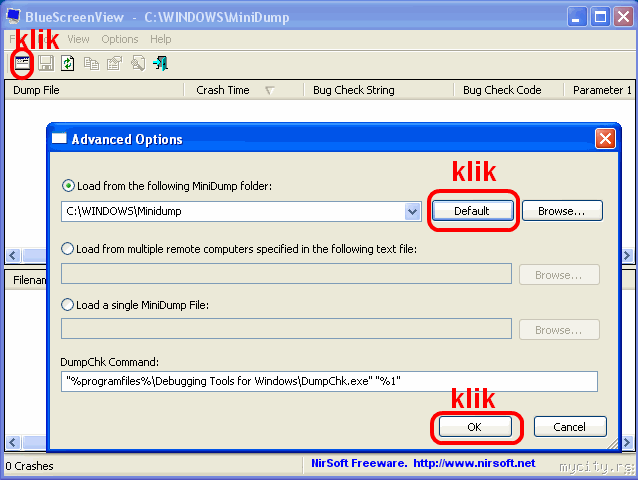Screen dimensions: 638x480
Task: Click the Parameter 1 column header
Action: coord(600,90)
